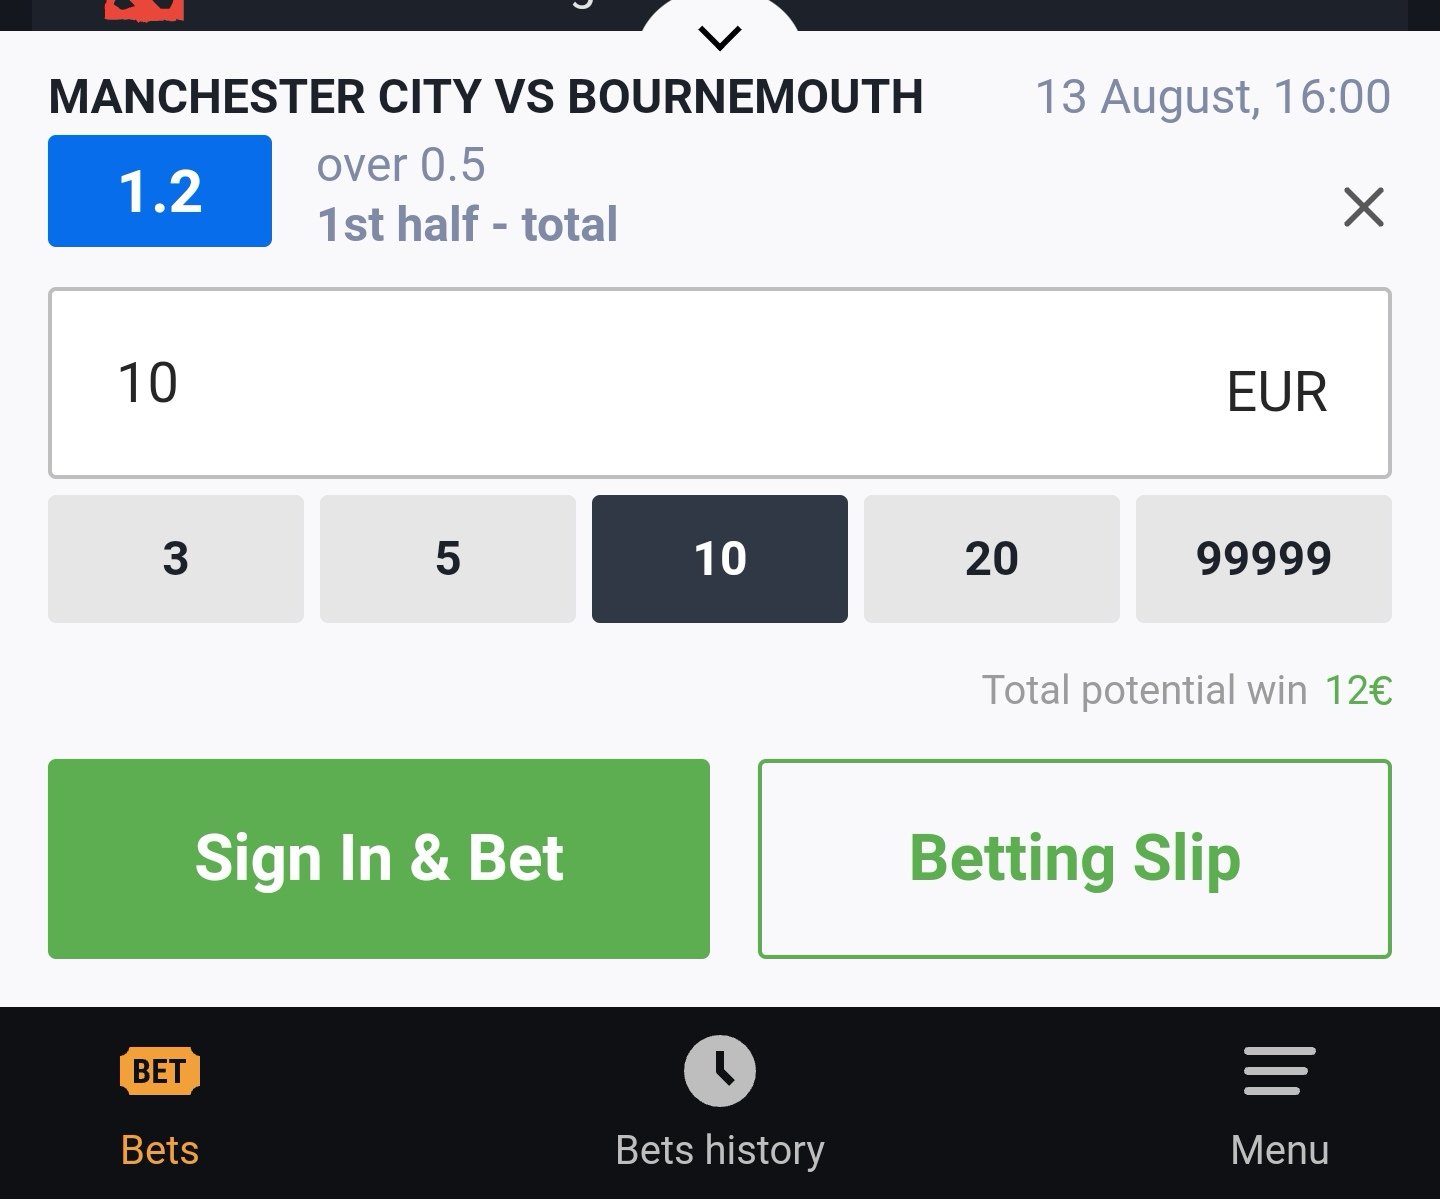Click the Total potential win 12€ amount
1440x1199 pixels.
(1358, 690)
